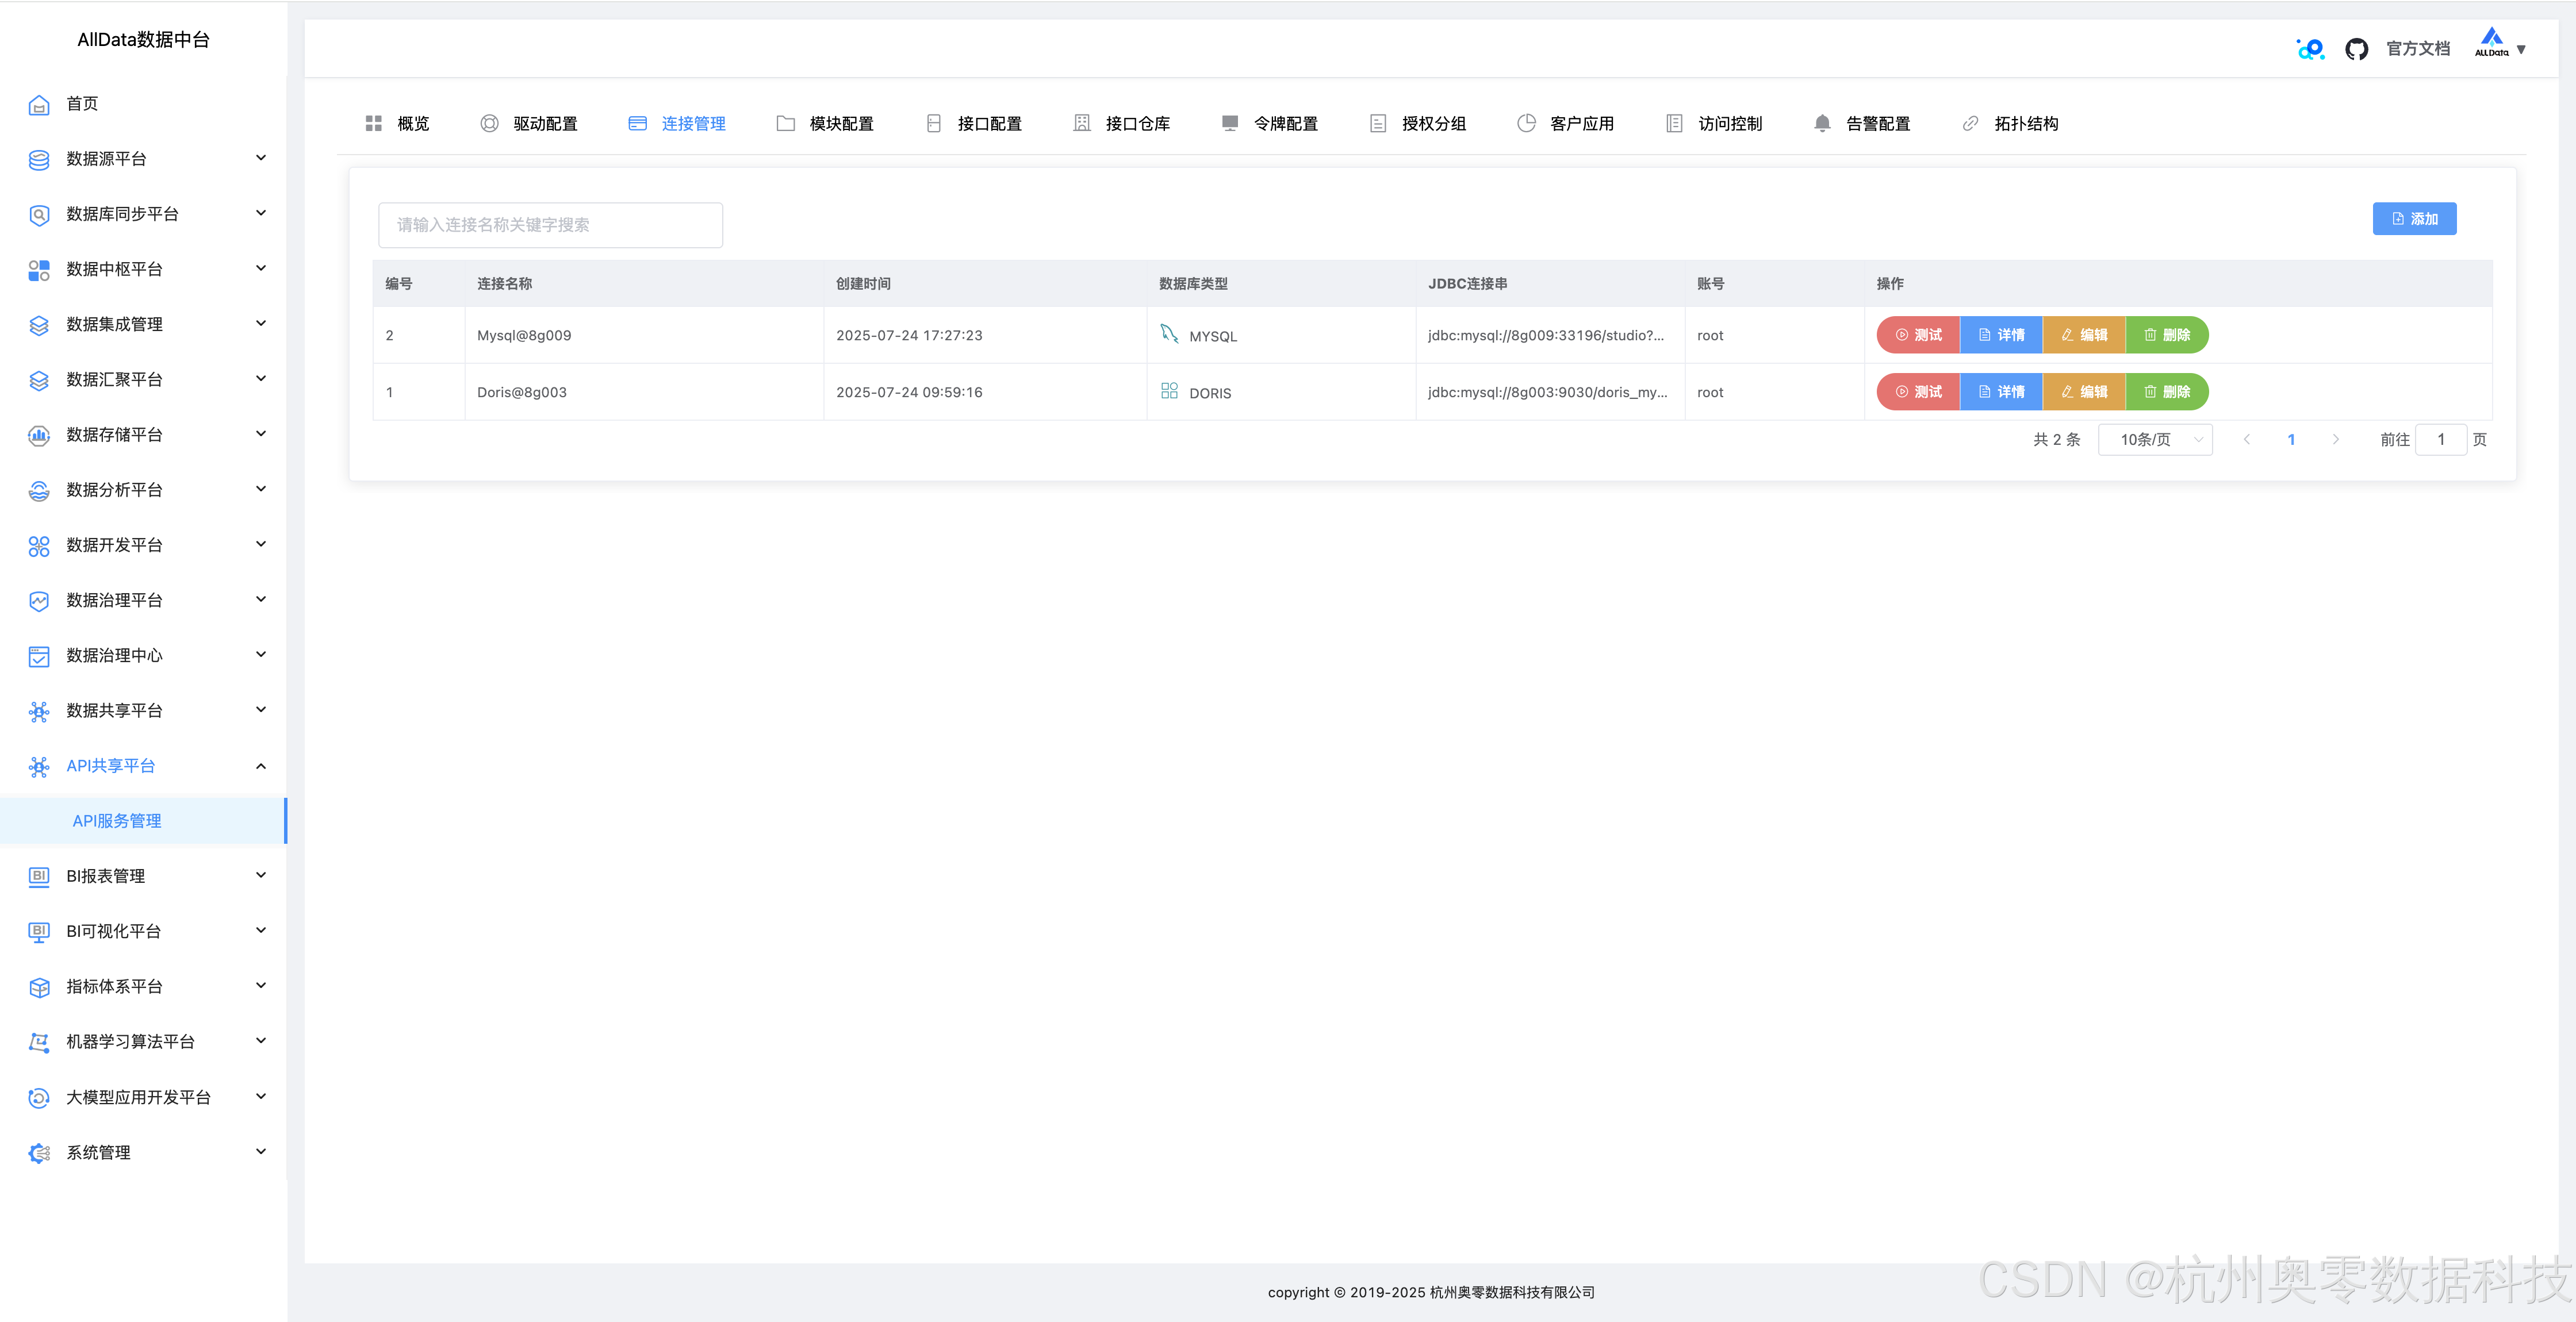The width and height of the screenshot is (2576, 1322).
Task: Click the 首页 home icon in sidebar
Action: 39,105
